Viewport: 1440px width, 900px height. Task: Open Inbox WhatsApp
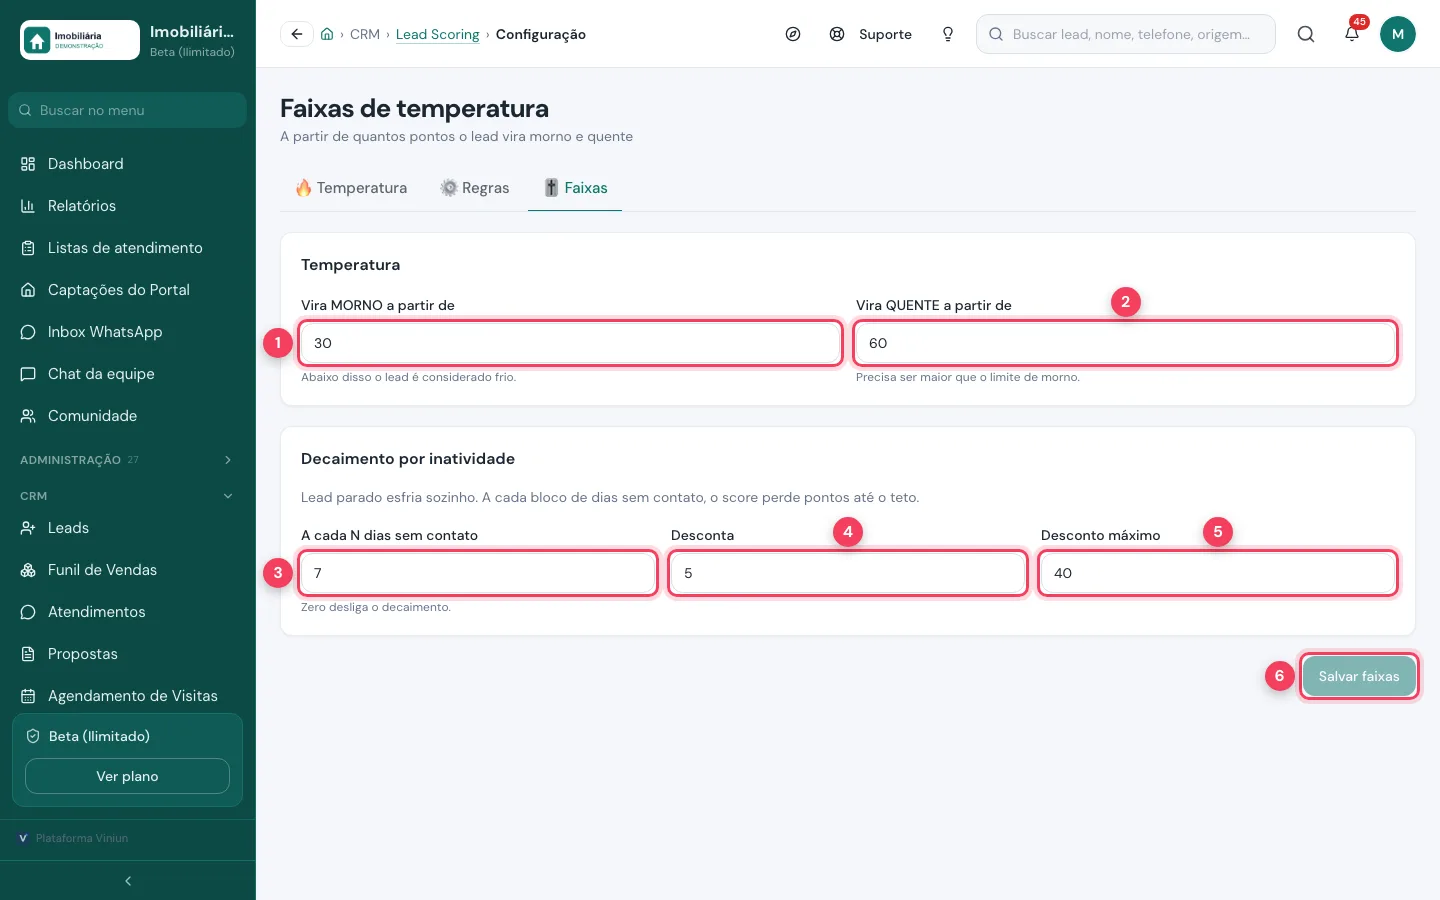(x=128, y=332)
